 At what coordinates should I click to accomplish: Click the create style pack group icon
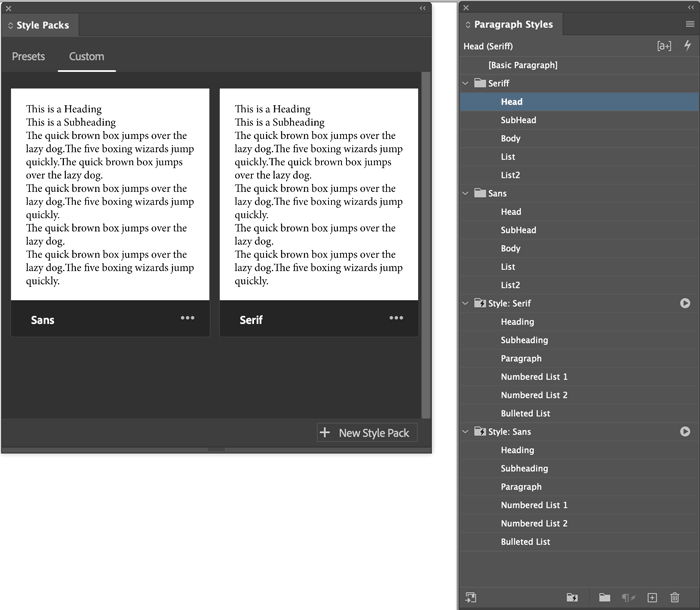point(572,597)
